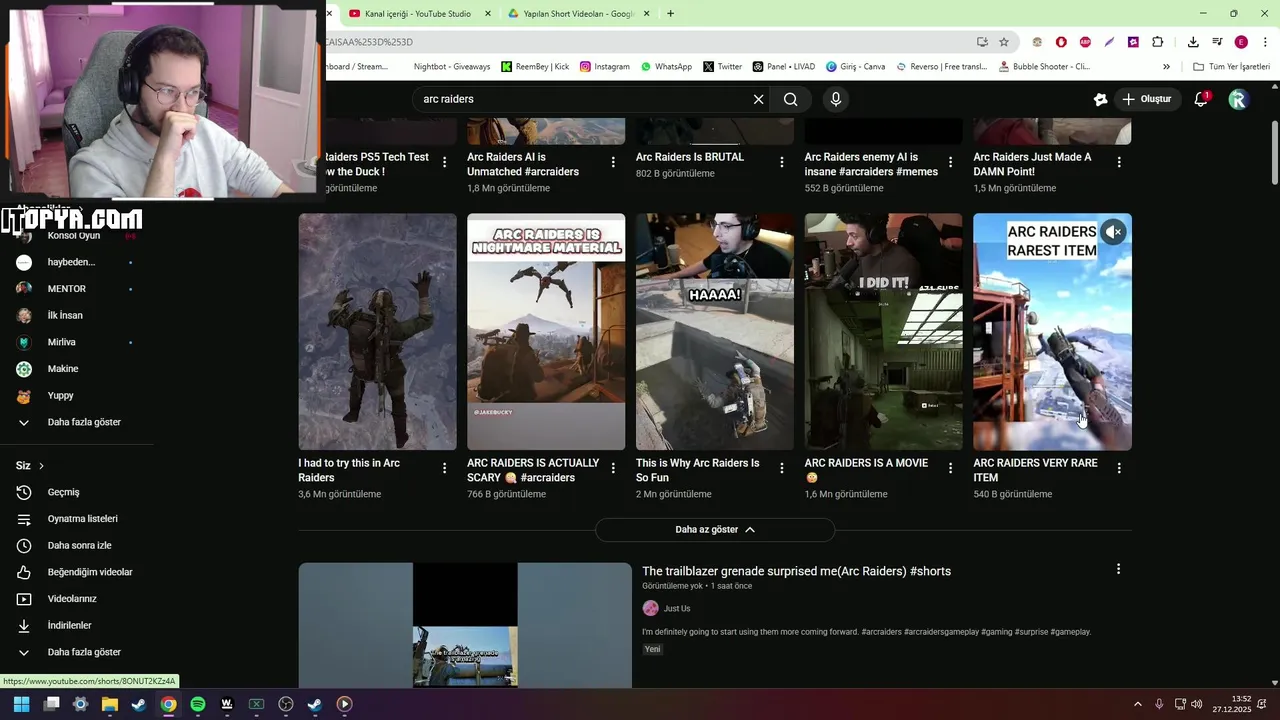Clear the 'arc raiders' search text
The height and width of the screenshot is (720, 1280).
point(758,99)
